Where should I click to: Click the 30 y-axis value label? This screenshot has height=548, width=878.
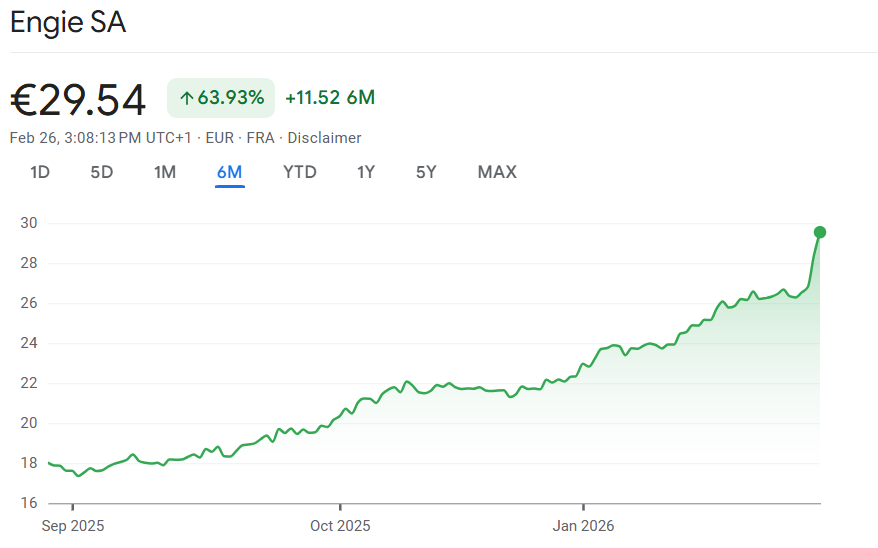28,223
